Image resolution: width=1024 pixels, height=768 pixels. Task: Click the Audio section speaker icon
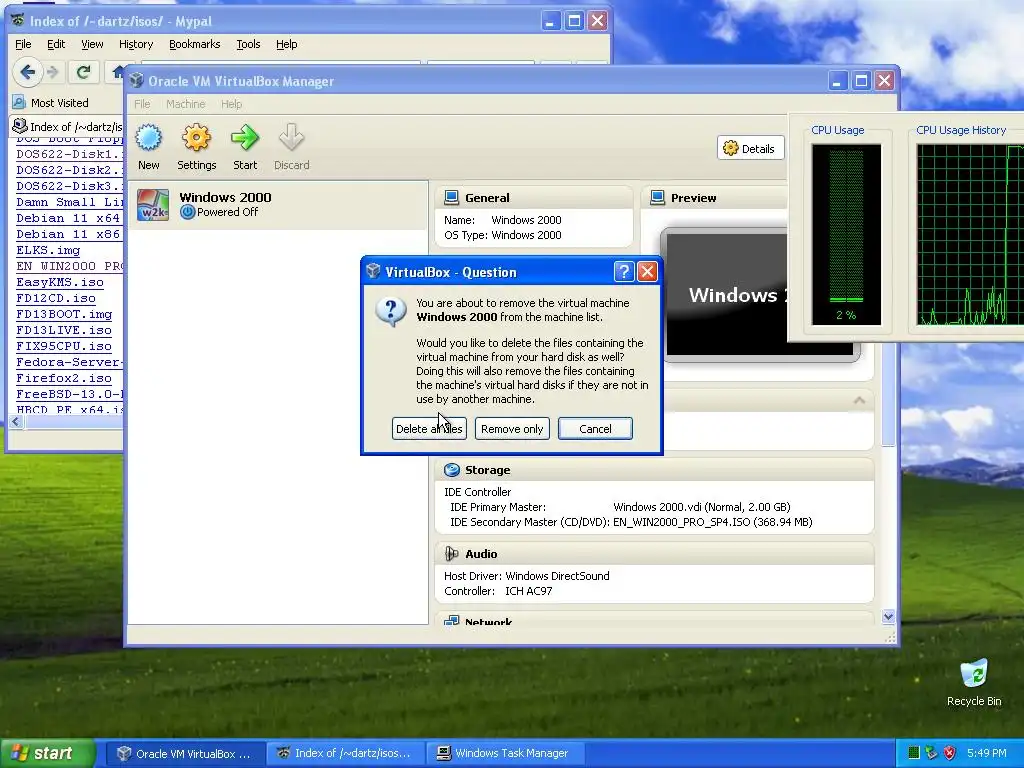[451, 554]
